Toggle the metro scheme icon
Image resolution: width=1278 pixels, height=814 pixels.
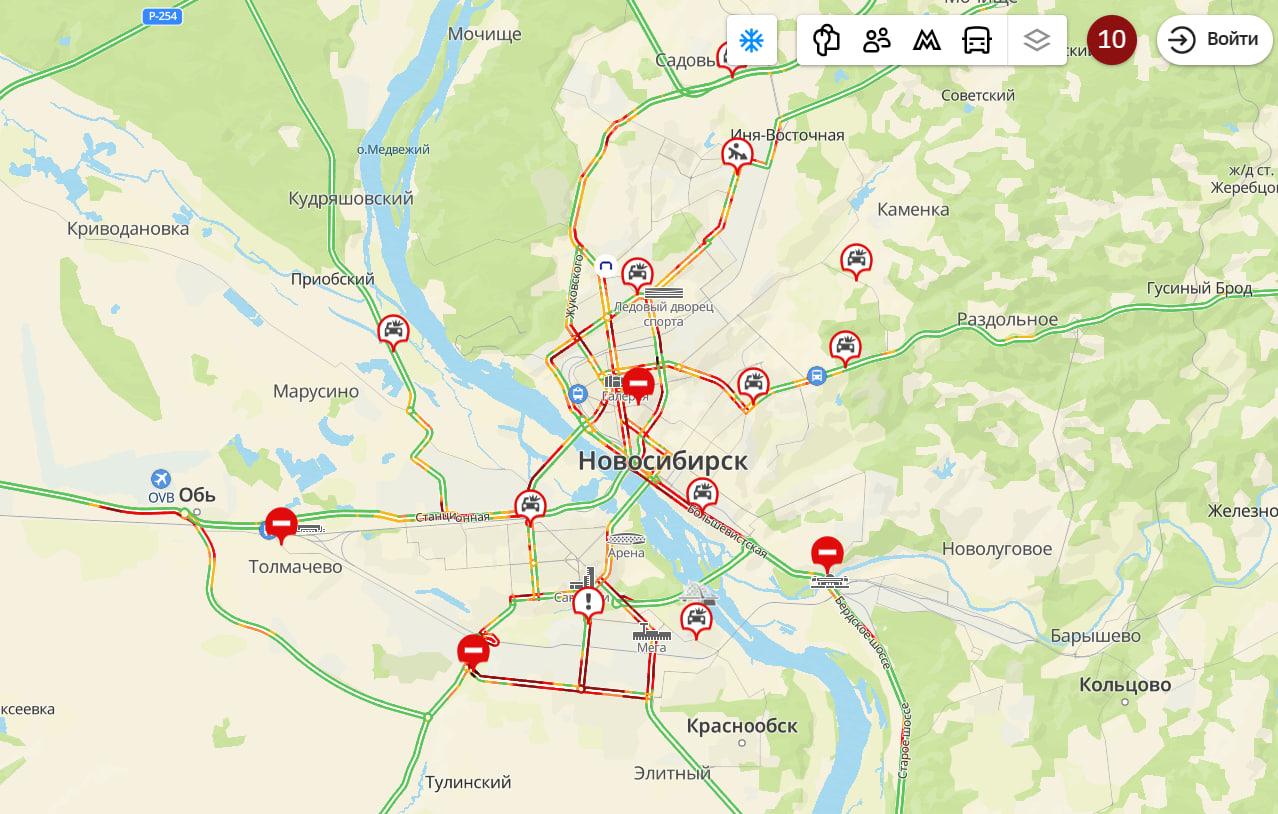tap(927, 41)
